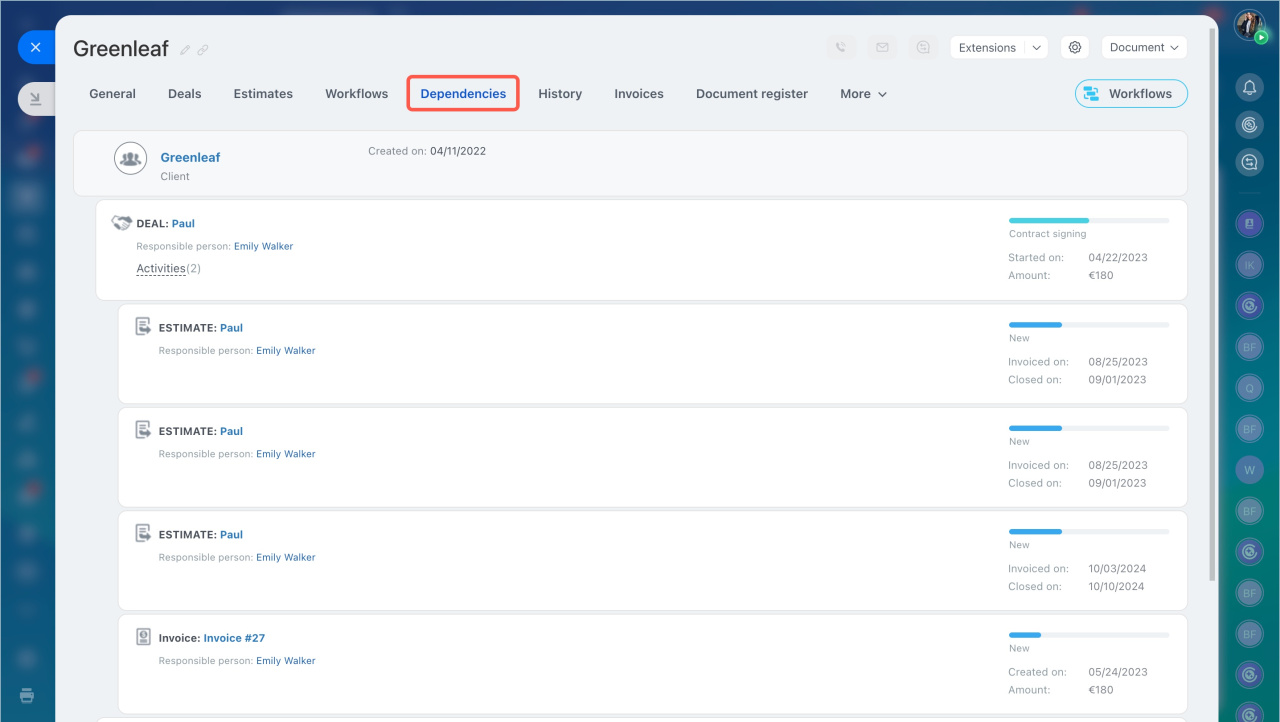This screenshot has height=722, width=1280.
Task: Open the IK avatar in right sidebar
Action: [x=1249, y=265]
